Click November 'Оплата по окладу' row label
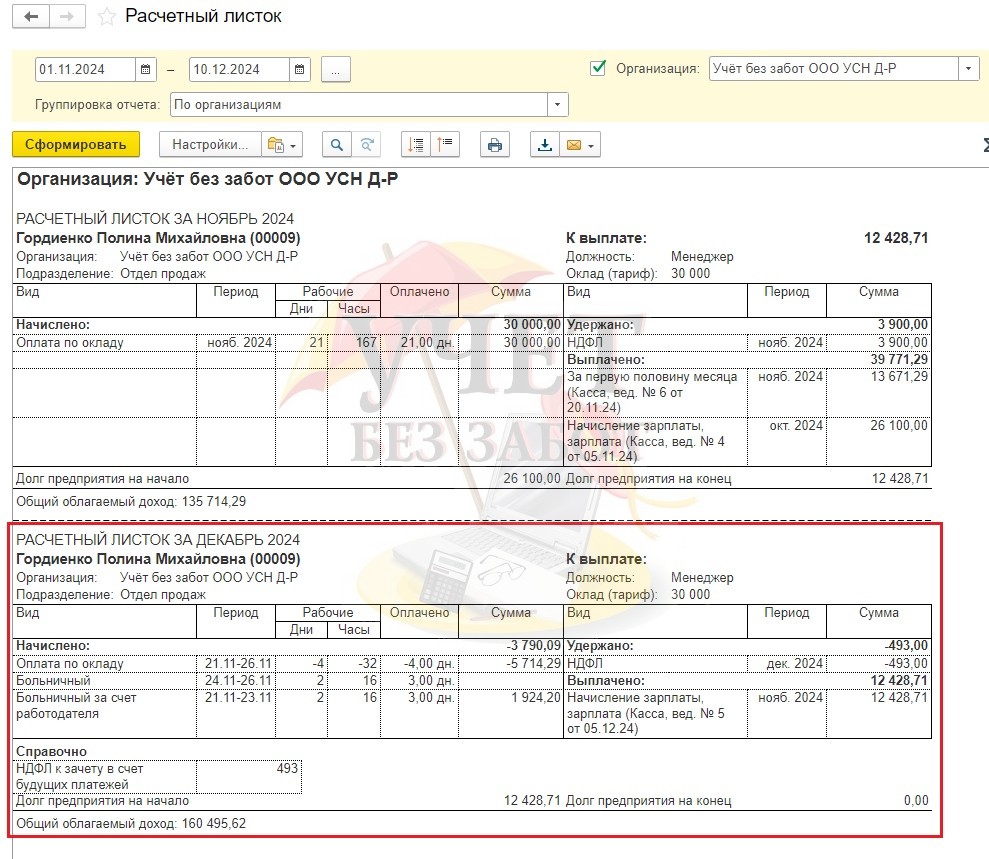 coord(70,342)
